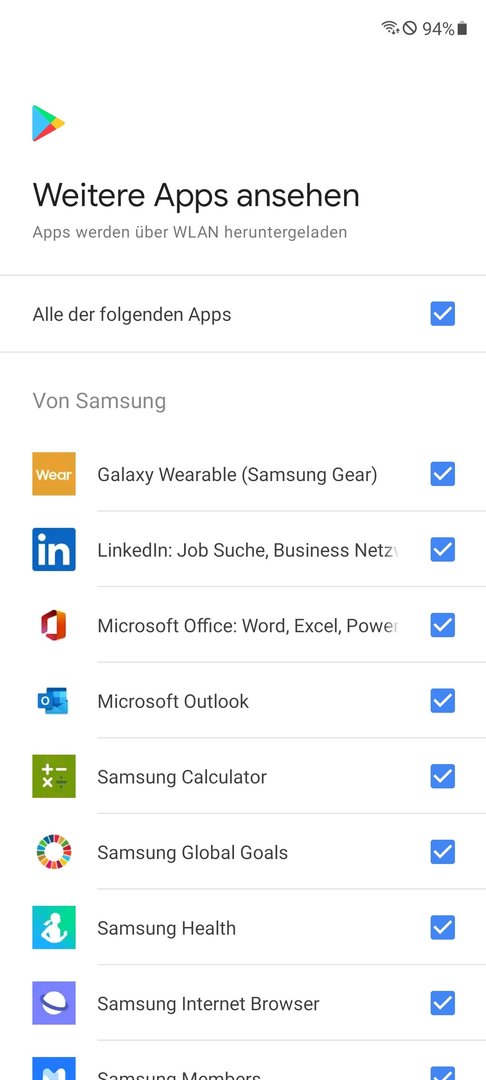Image resolution: width=486 pixels, height=1080 pixels.
Task: Tap the Galaxy Wearable app icon
Action: 54,474
